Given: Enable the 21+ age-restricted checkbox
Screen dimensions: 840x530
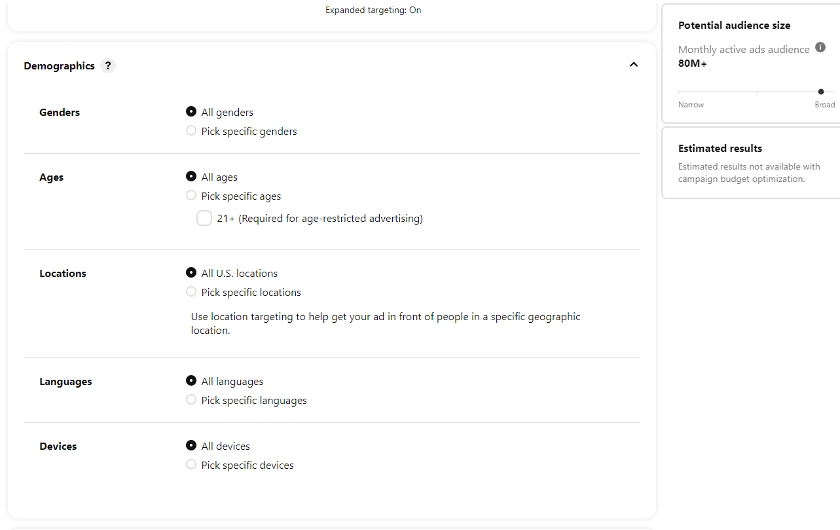Looking at the screenshot, I should (x=204, y=218).
